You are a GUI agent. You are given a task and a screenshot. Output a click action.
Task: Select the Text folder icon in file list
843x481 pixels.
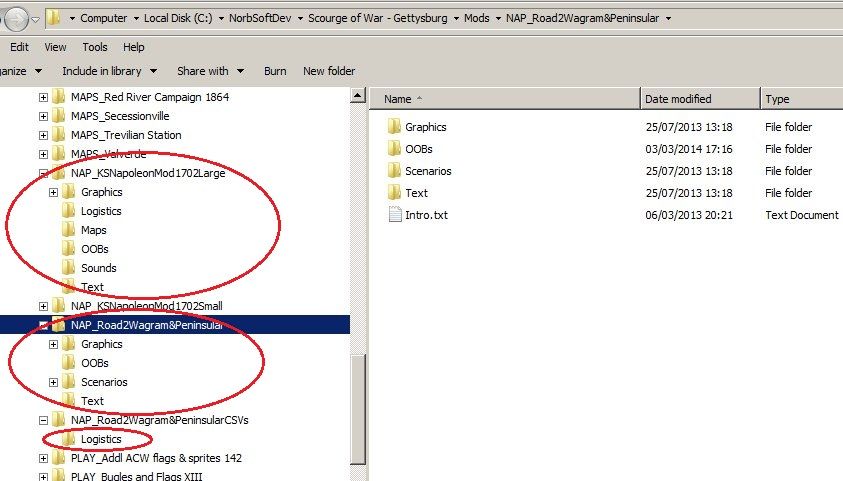(x=394, y=193)
